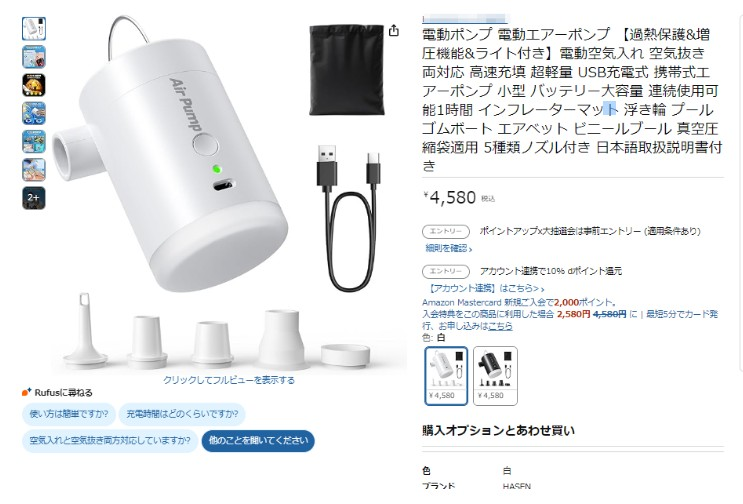The width and height of the screenshot is (743, 504).
Task: Choose the white color variant swatch
Action: click(446, 376)
